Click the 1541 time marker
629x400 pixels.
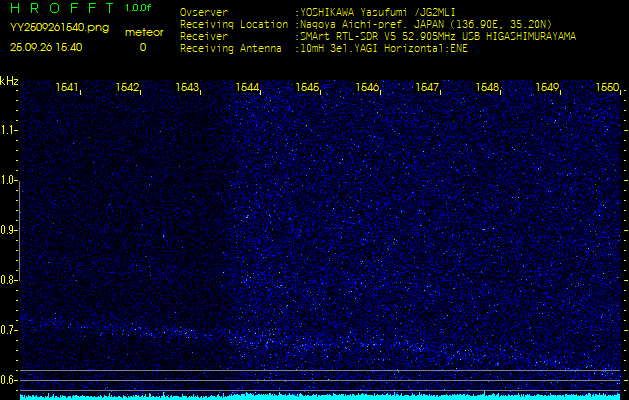(x=68, y=88)
